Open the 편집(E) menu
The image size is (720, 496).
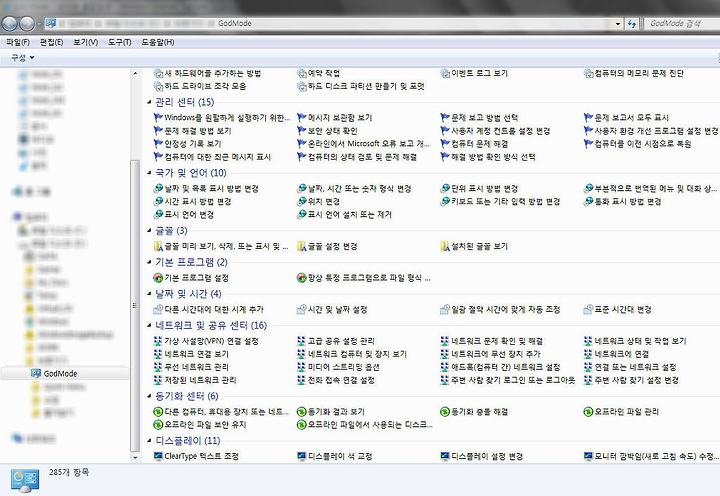[51, 42]
